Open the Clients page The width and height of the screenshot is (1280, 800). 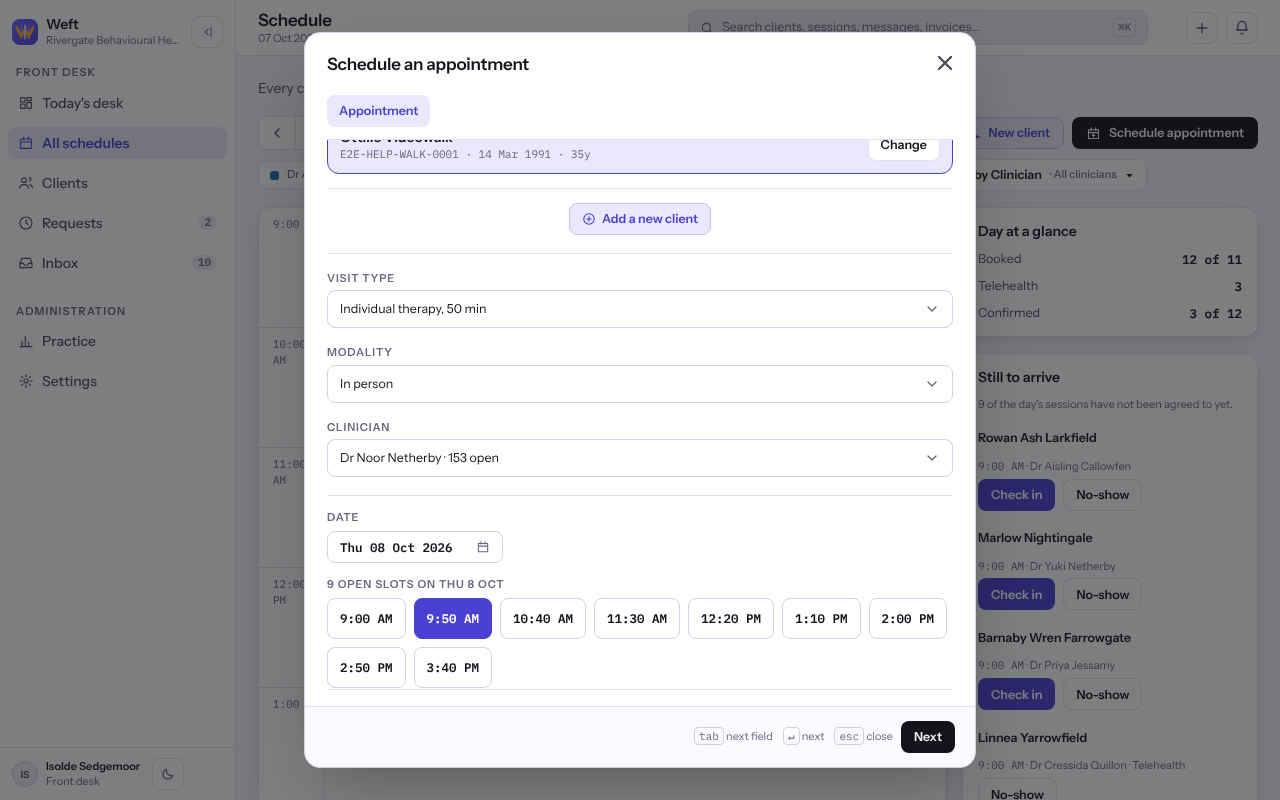pos(118,183)
